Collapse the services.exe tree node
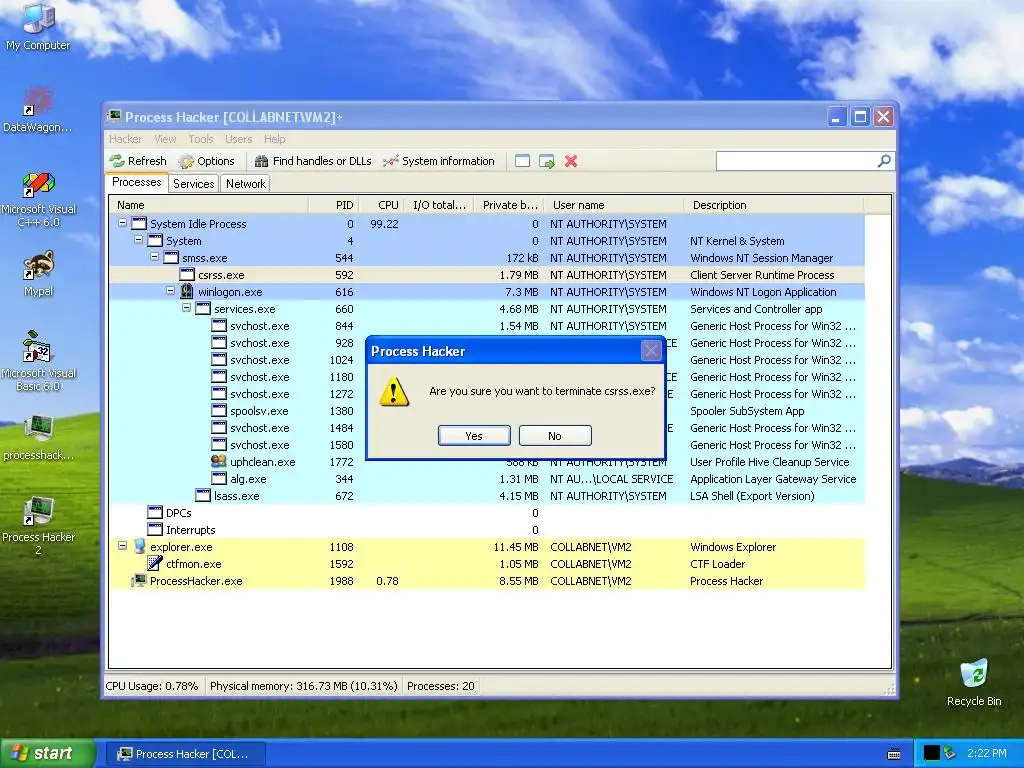Image resolution: width=1024 pixels, height=768 pixels. 186,308
